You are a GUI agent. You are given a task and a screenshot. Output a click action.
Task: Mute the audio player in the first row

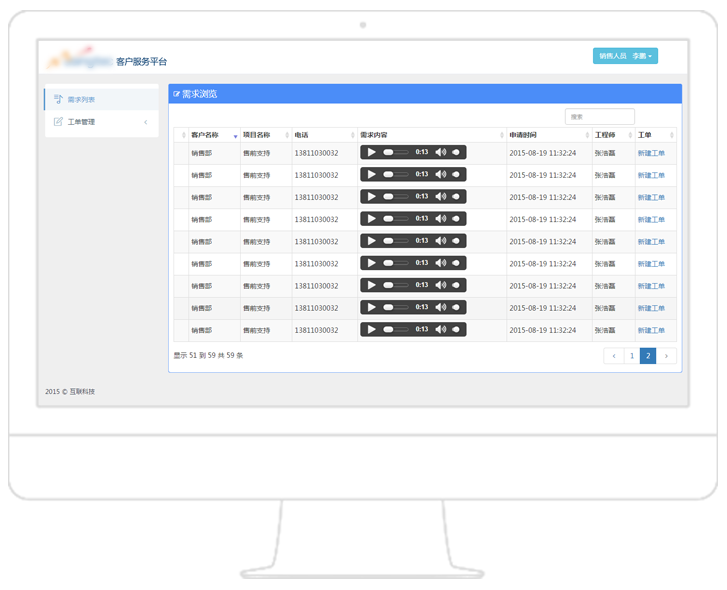click(440, 152)
